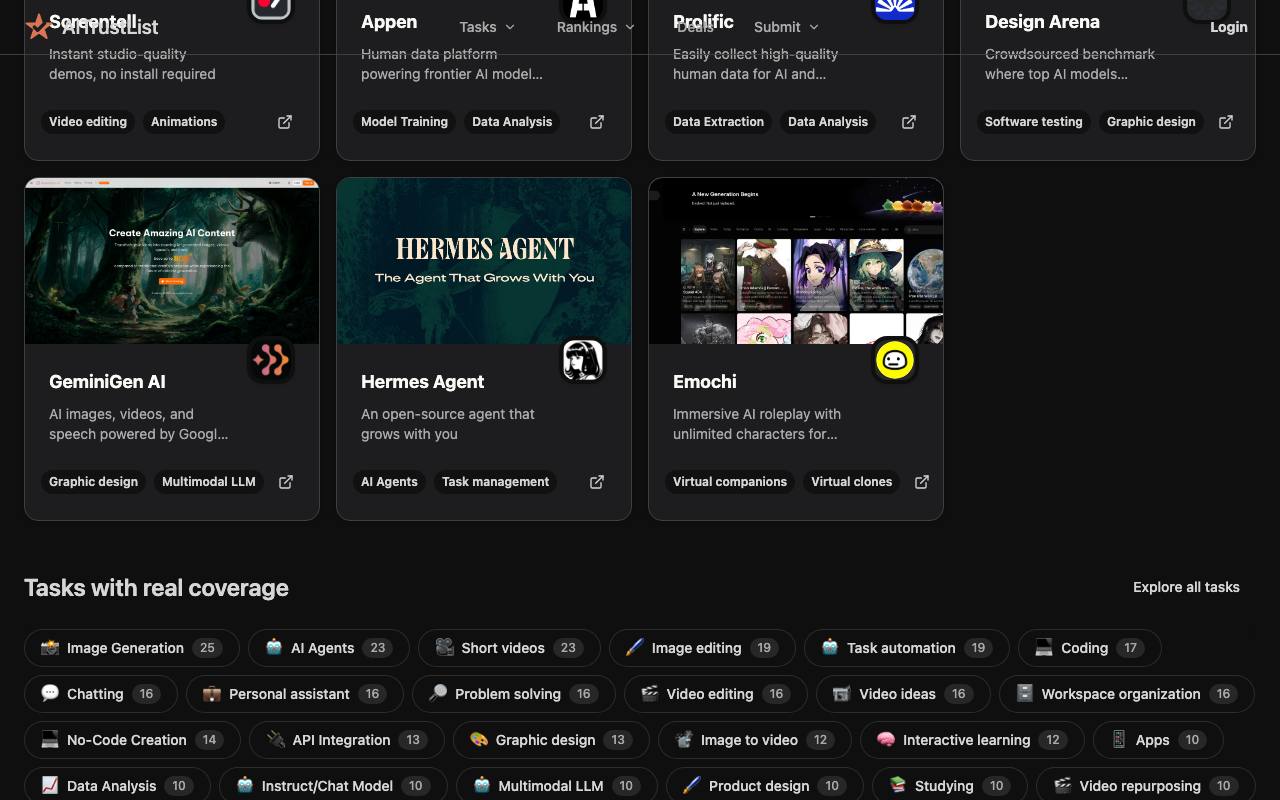Viewport: 1280px width, 800px height.
Task: Open the GeminiGen AI preview thumbnail
Action: tap(172, 261)
